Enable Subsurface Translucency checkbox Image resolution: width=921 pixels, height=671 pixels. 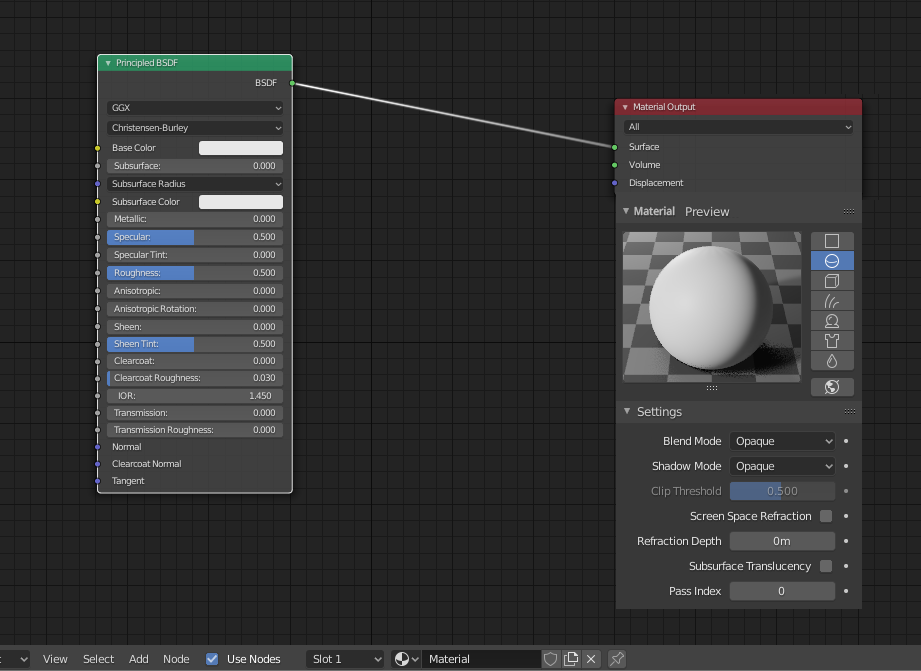coord(826,566)
